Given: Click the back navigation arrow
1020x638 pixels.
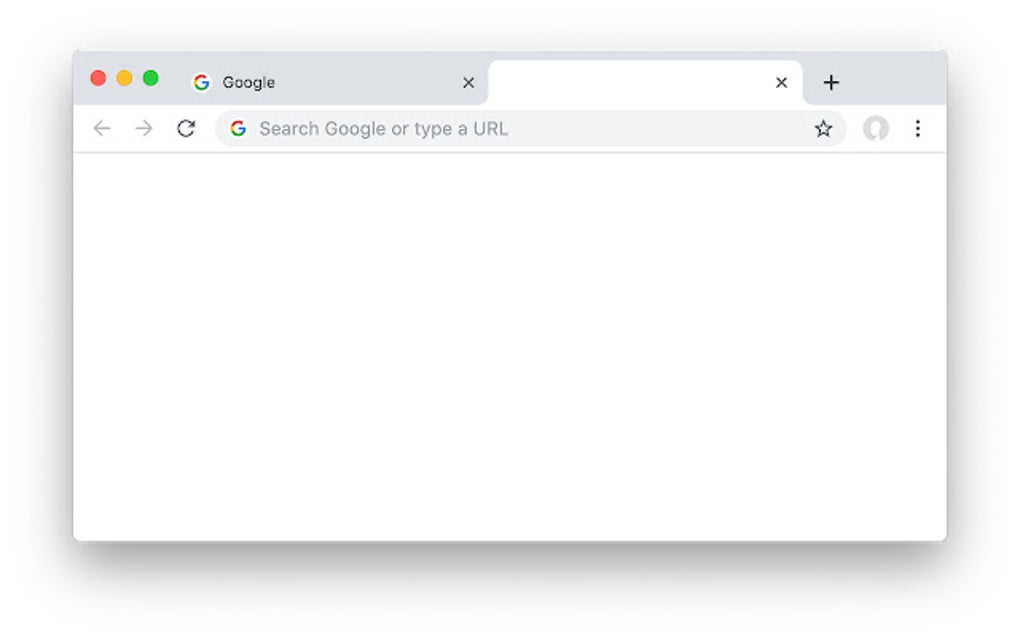Looking at the screenshot, I should click(x=101, y=128).
